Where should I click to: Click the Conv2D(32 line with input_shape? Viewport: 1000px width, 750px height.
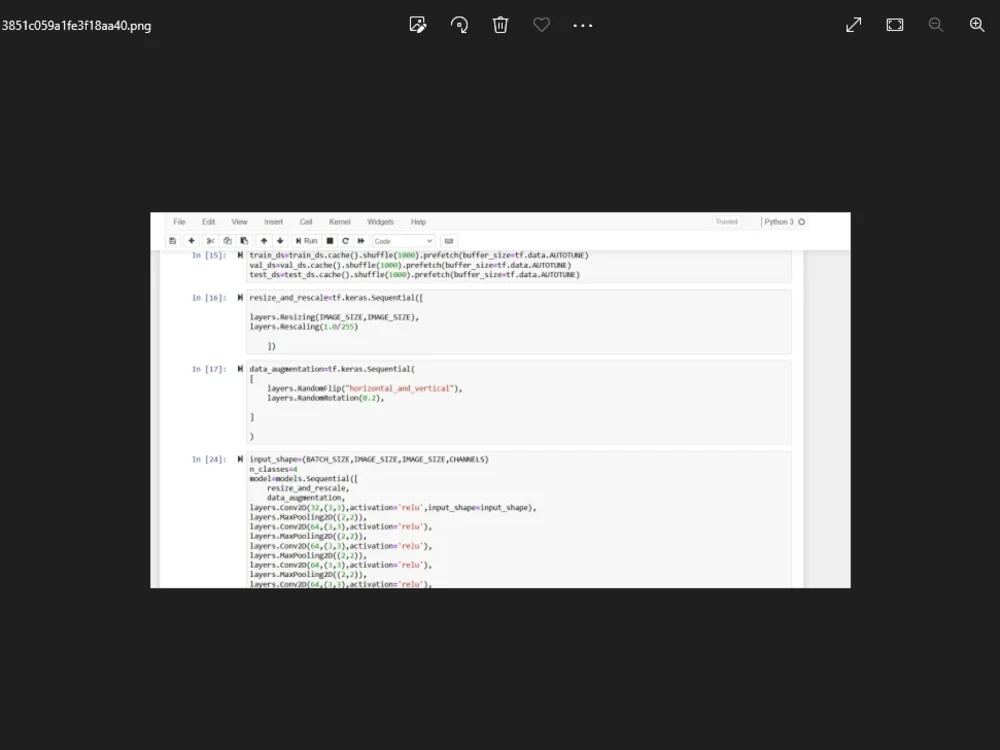coord(393,508)
